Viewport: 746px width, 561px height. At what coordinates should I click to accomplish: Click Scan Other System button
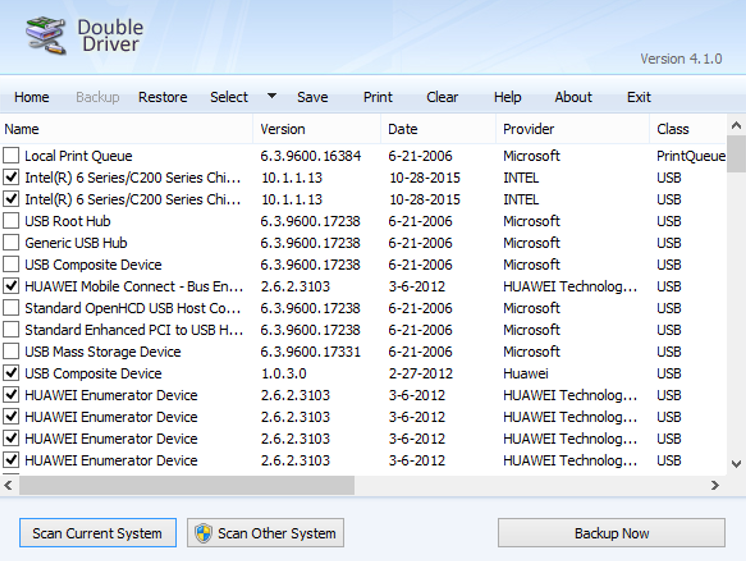[265, 533]
